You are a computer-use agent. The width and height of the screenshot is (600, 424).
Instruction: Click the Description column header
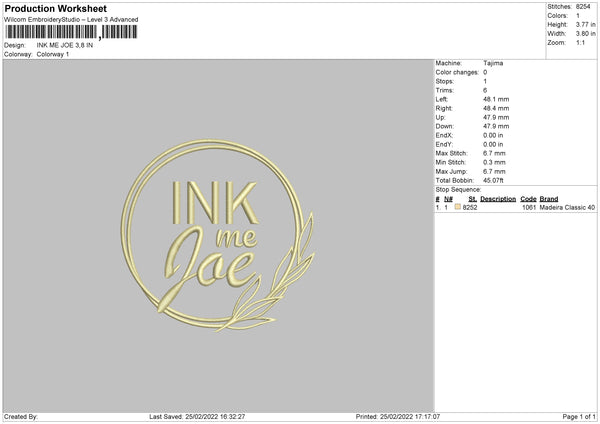tap(498, 199)
